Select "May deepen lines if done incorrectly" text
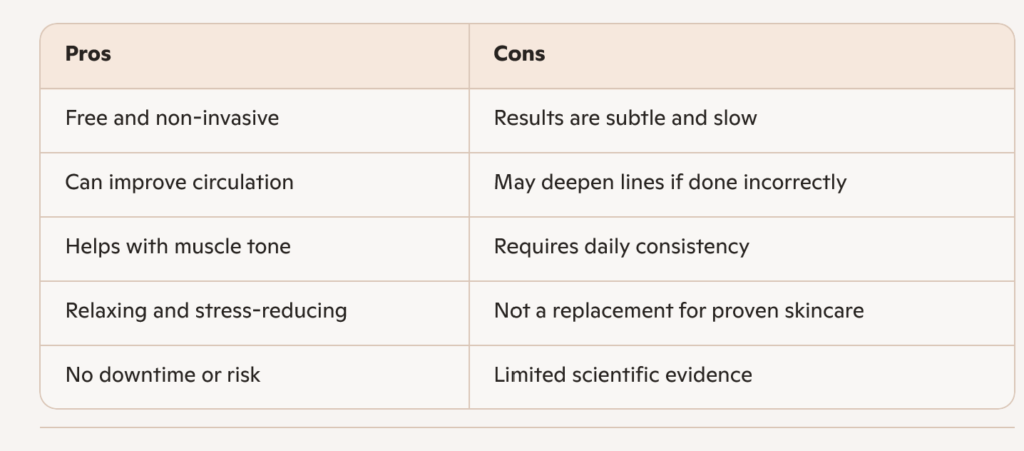1024x451 pixels. click(x=670, y=182)
